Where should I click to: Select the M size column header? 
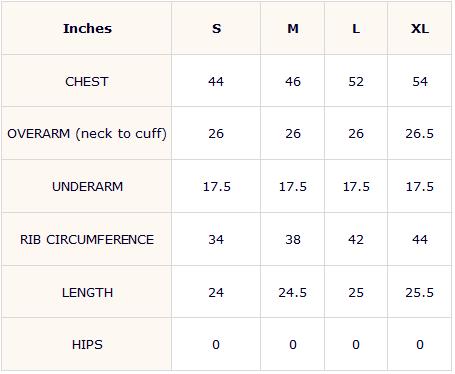pyautogui.click(x=293, y=29)
